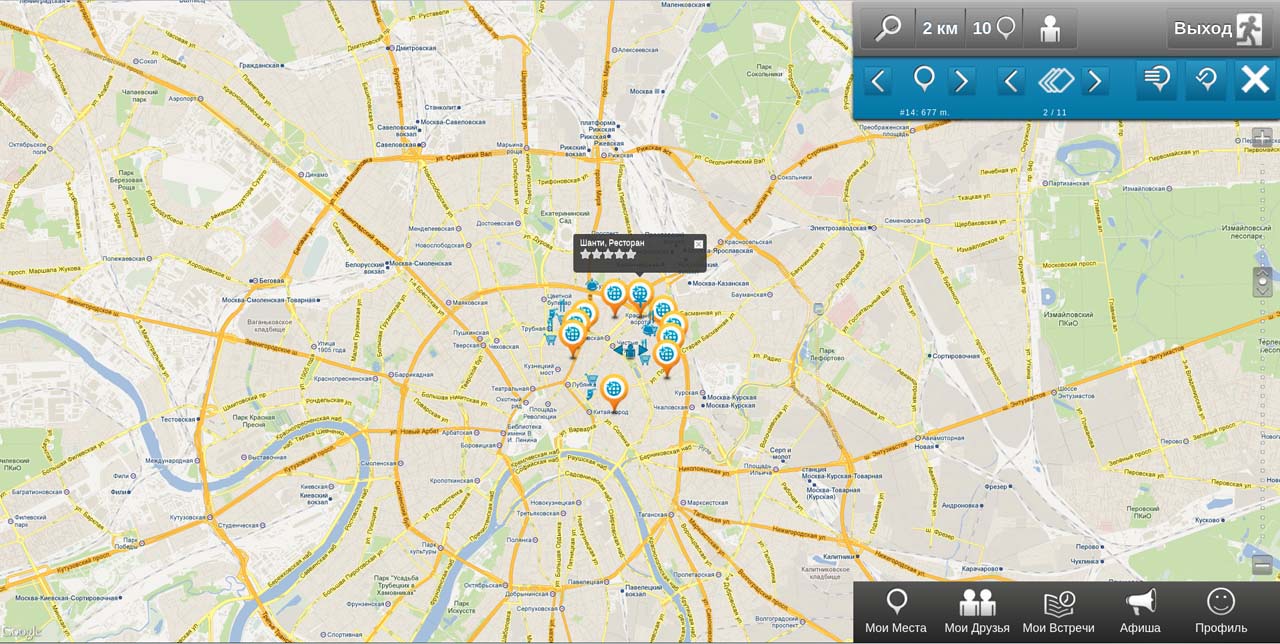Zoom out with the map minus button

click(1262, 564)
